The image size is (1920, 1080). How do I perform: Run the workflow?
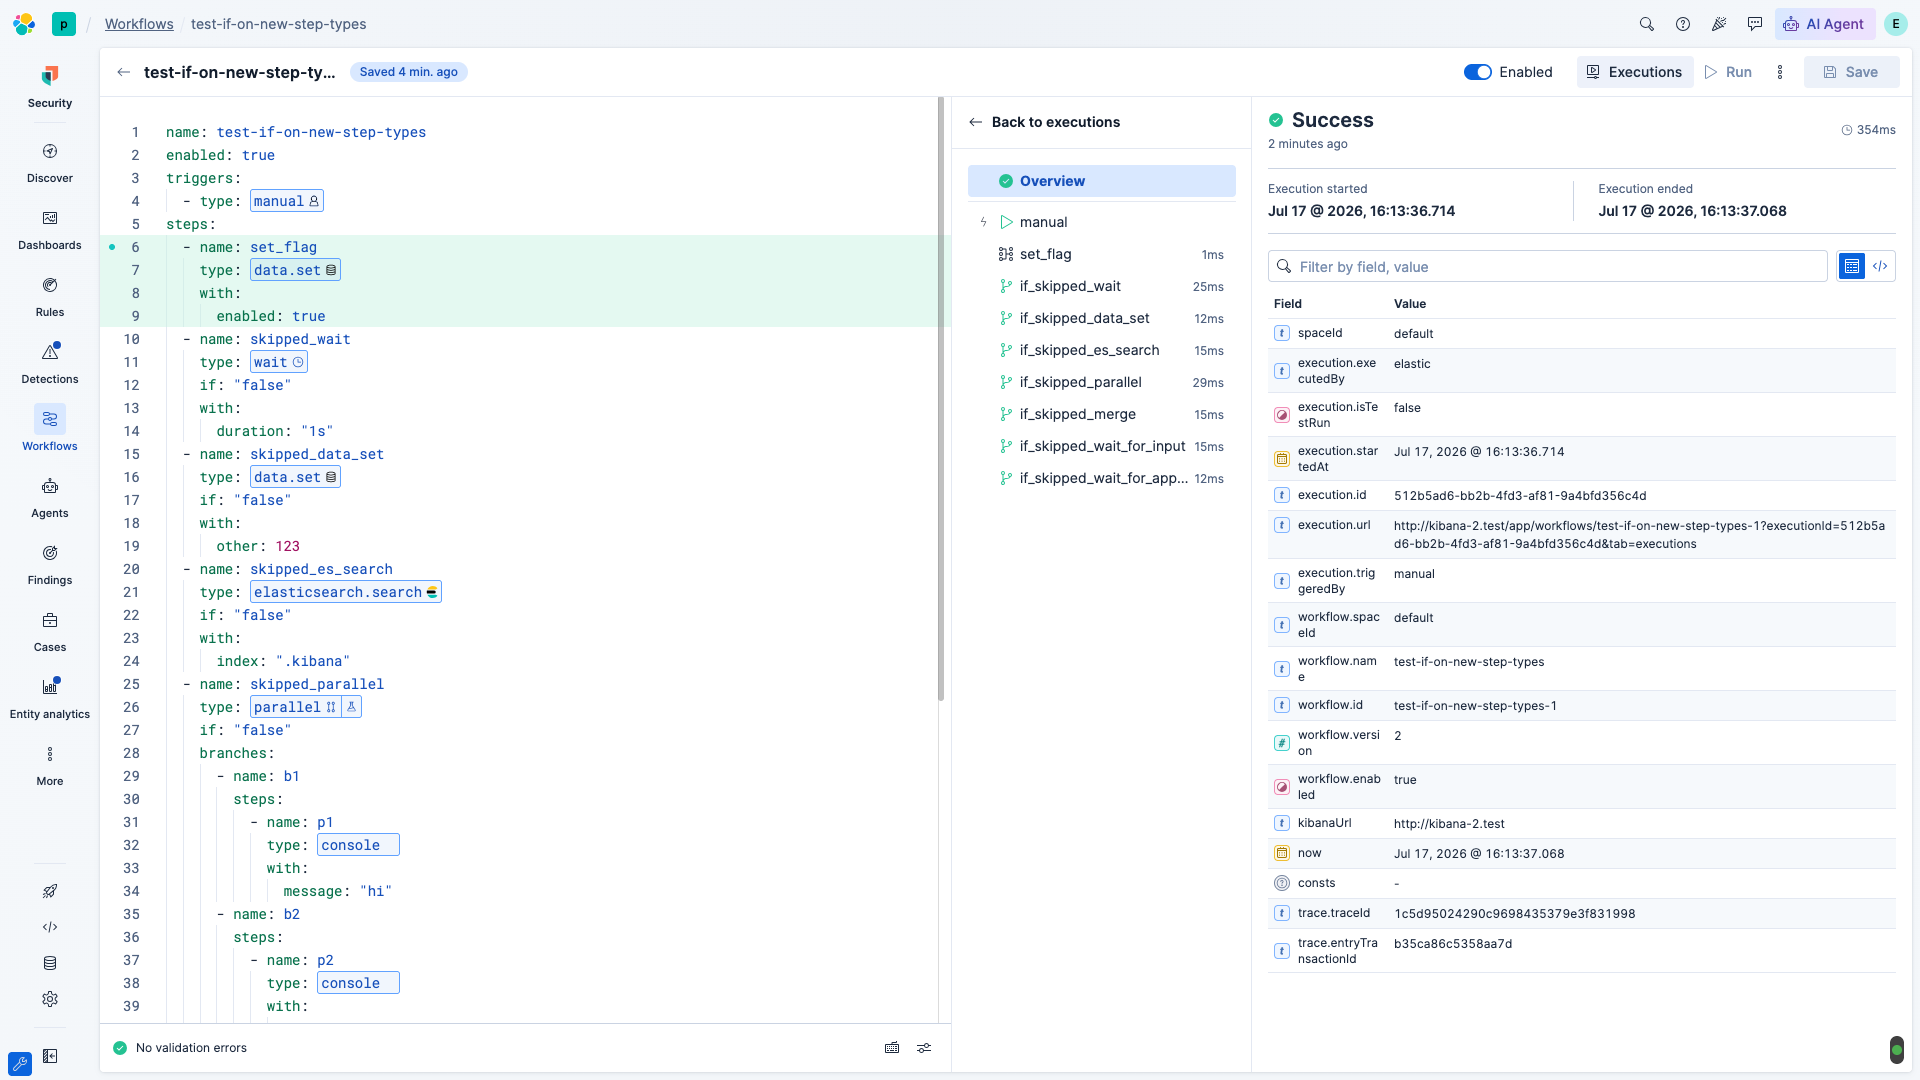[x=1729, y=72]
